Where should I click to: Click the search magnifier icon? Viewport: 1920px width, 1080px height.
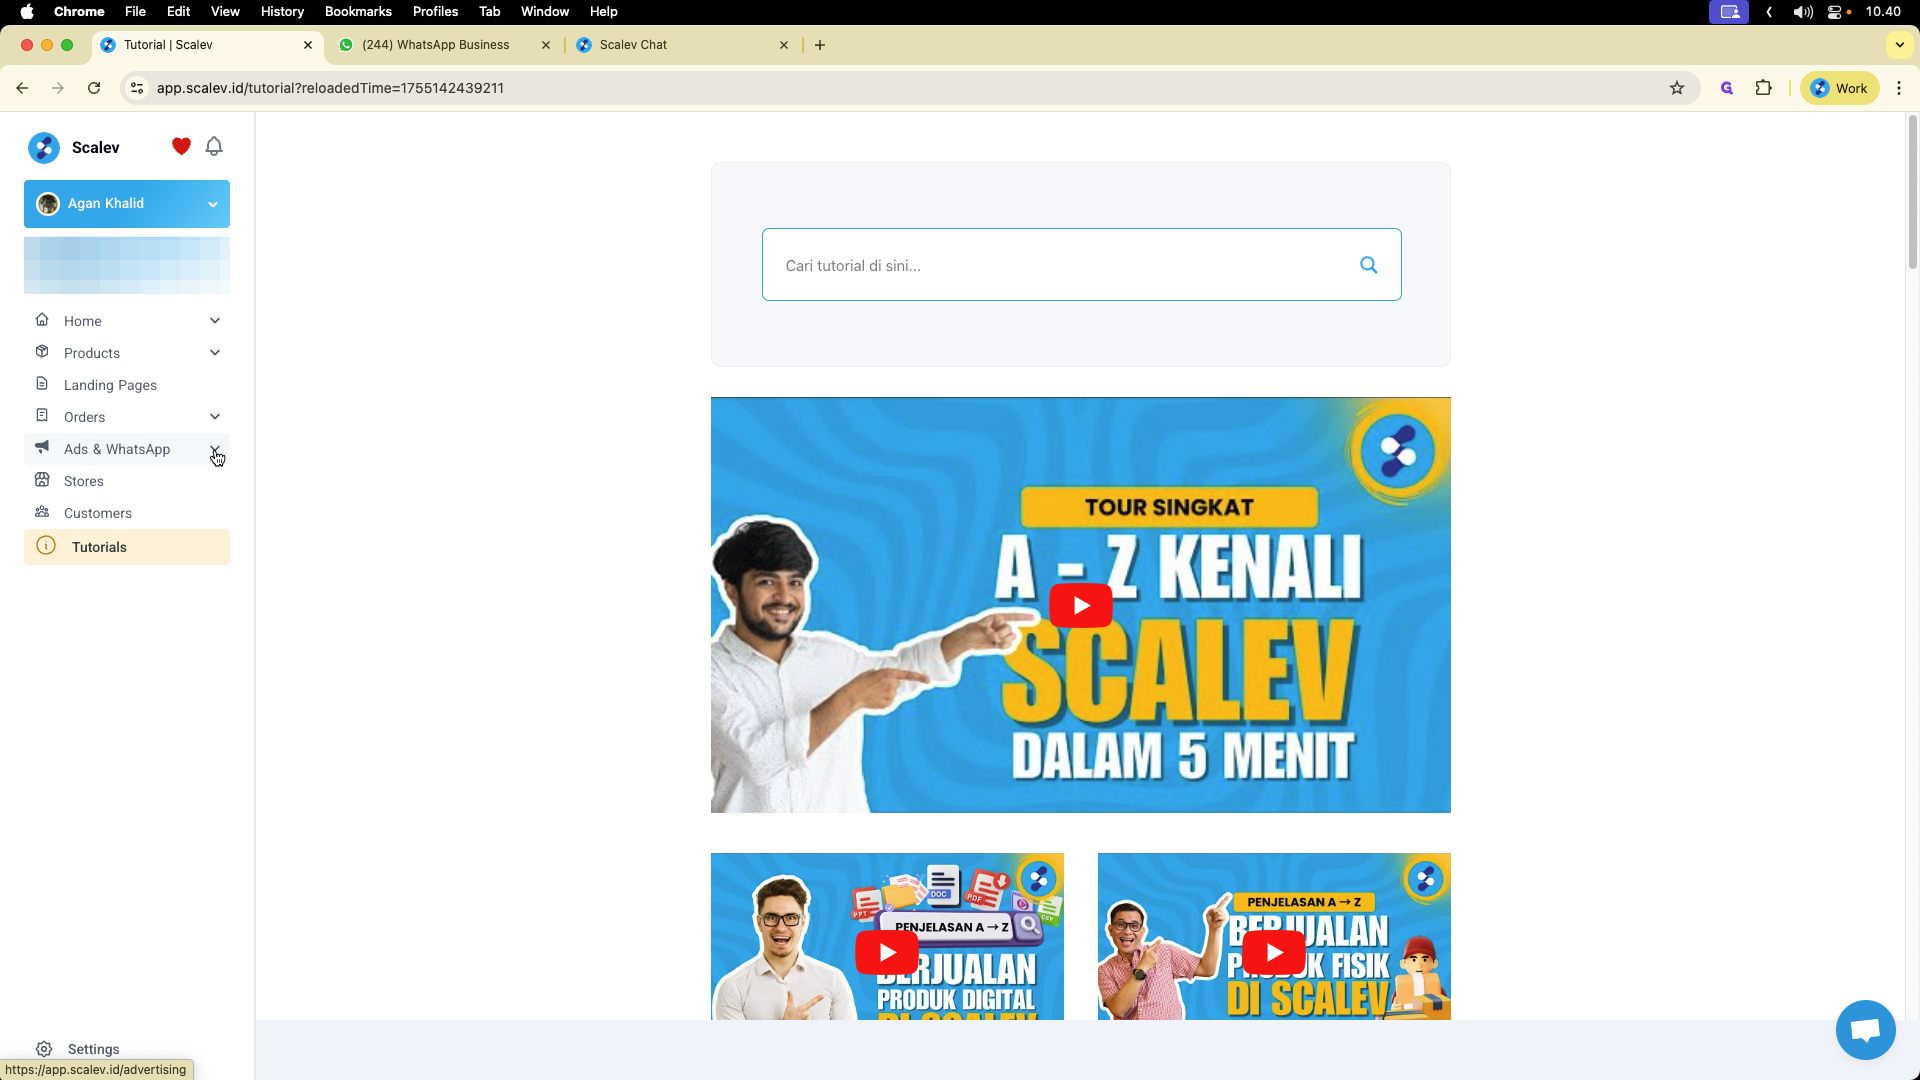point(1369,265)
